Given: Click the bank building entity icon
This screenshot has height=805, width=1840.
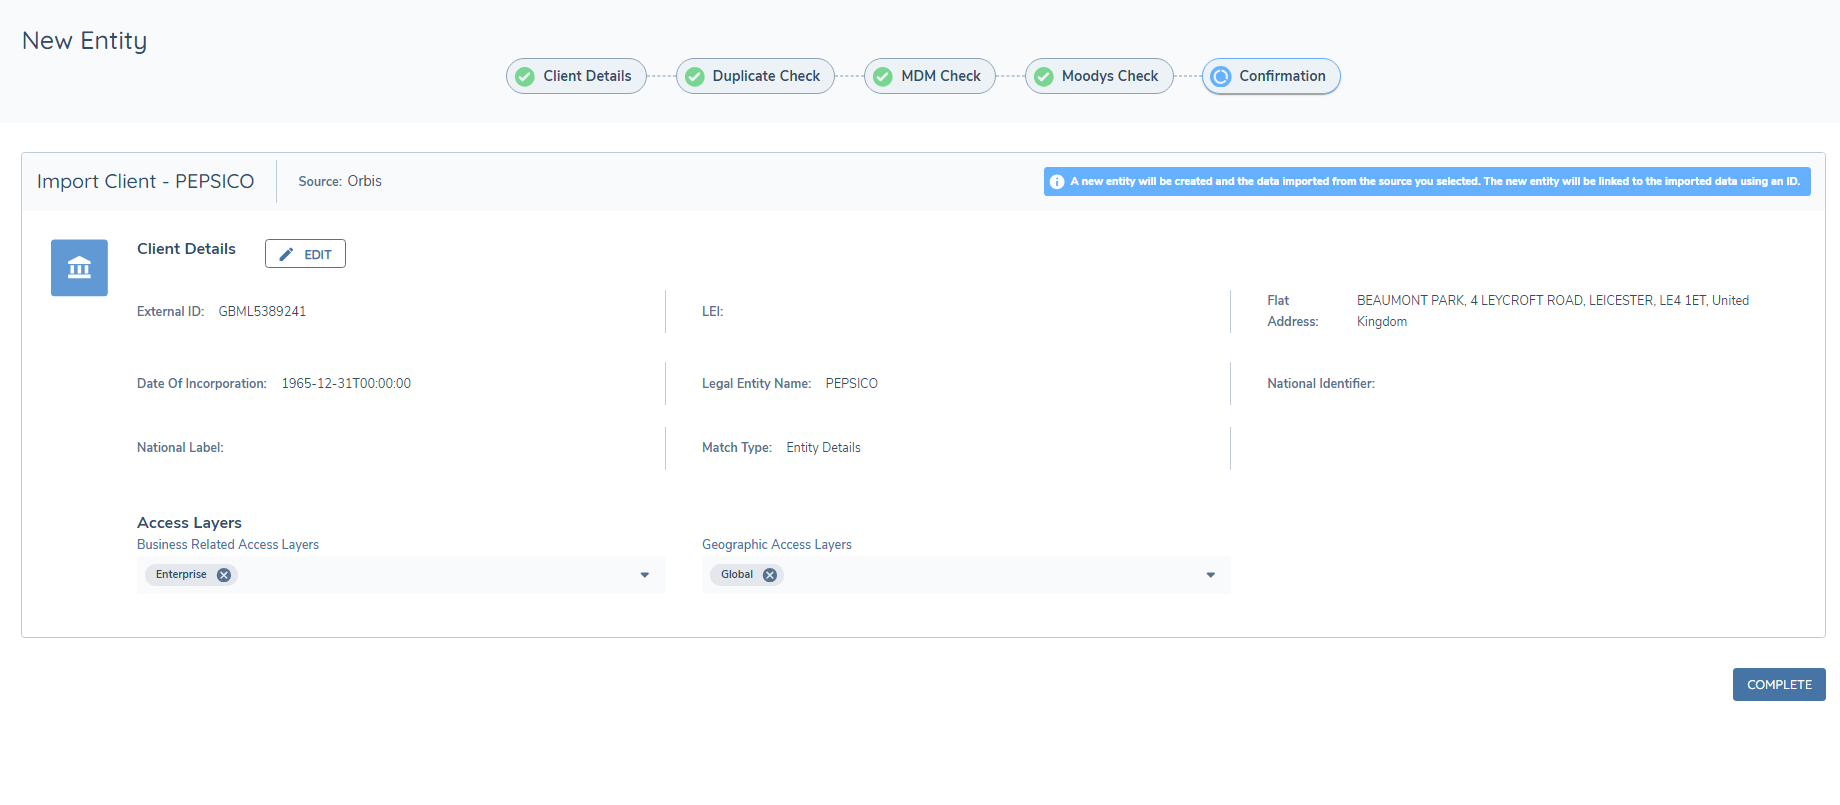Looking at the screenshot, I should coord(79,268).
